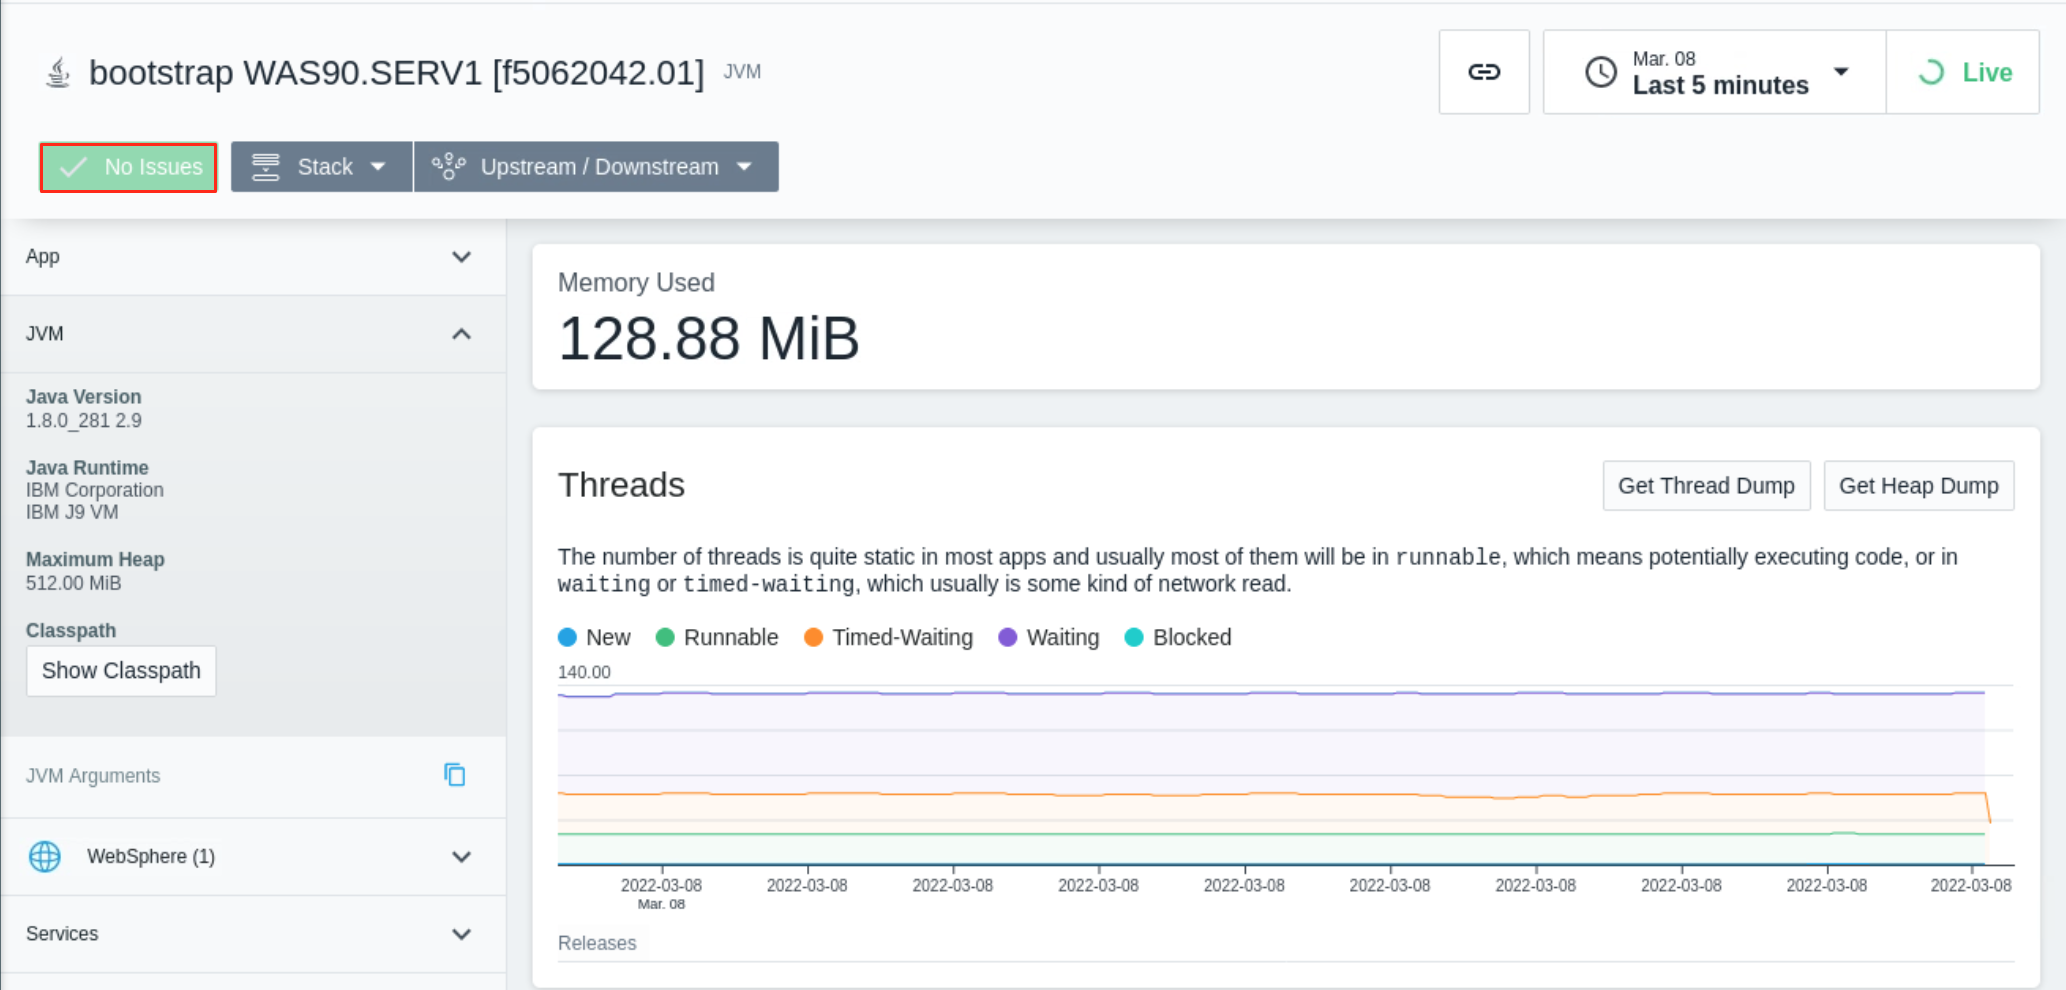
Task: Click the WebSphere globe icon
Action: 45,857
